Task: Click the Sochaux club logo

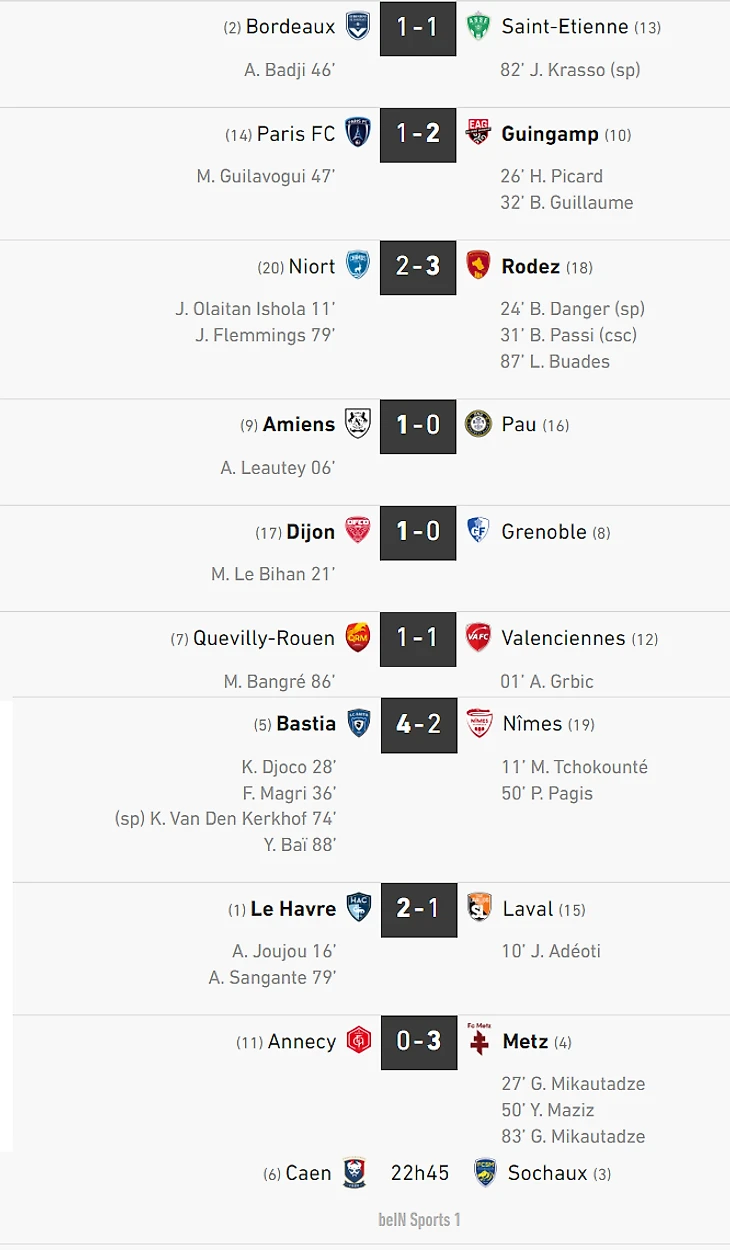Action: [x=486, y=1173]
